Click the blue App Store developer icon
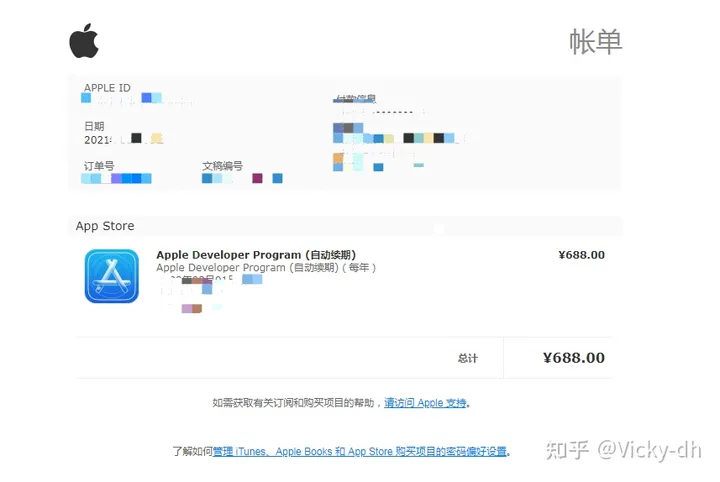 coord(111,276)
